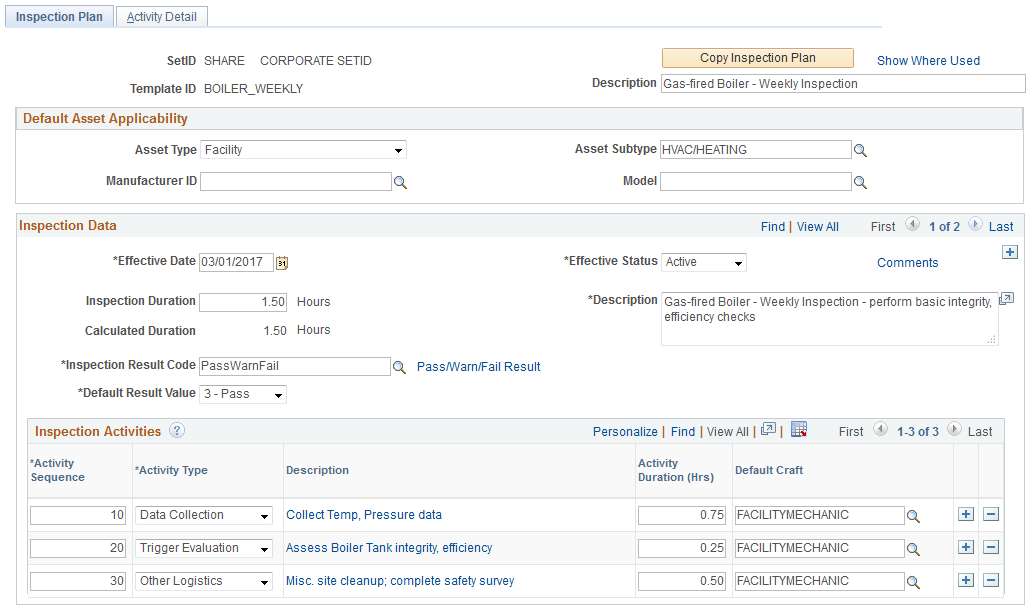The image size is (1032, 611).
Task: Click Find link in Inspection Data header
Action: 773,226
